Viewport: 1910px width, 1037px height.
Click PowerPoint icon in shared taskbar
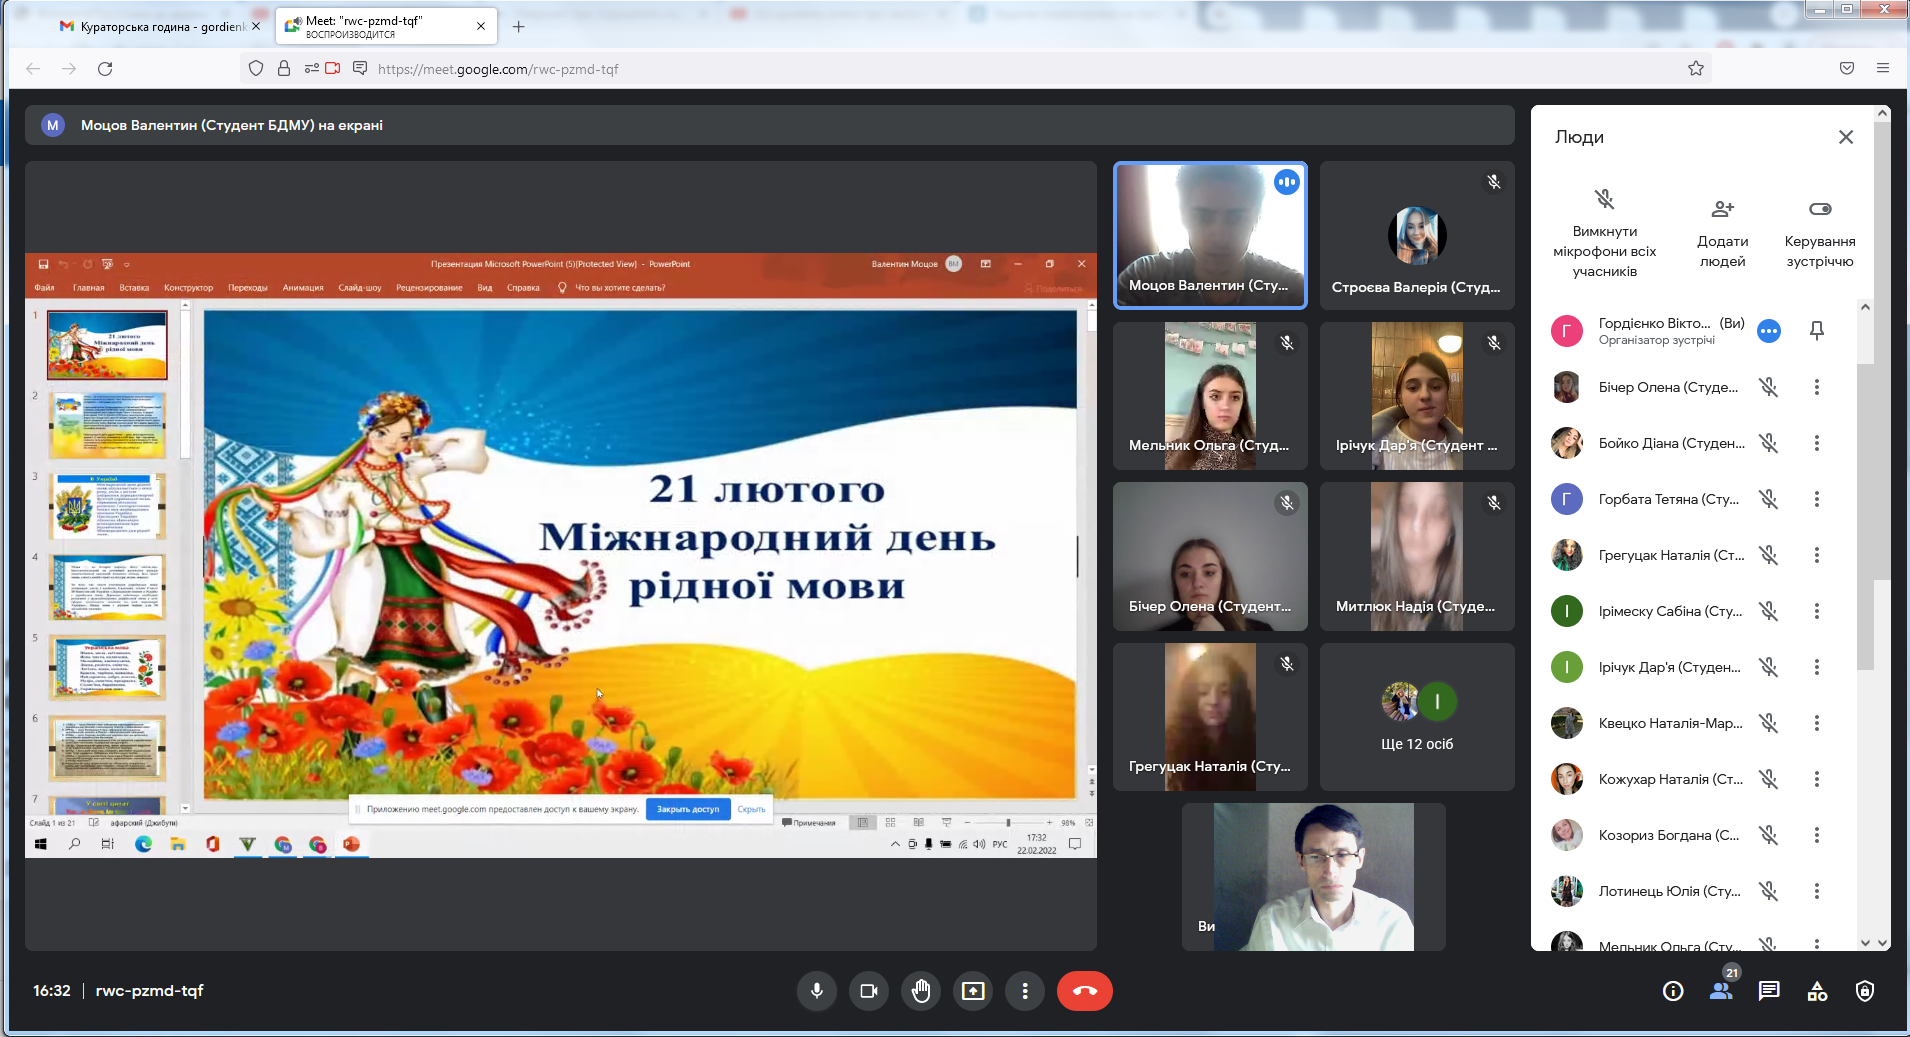[x=351, y=844]
